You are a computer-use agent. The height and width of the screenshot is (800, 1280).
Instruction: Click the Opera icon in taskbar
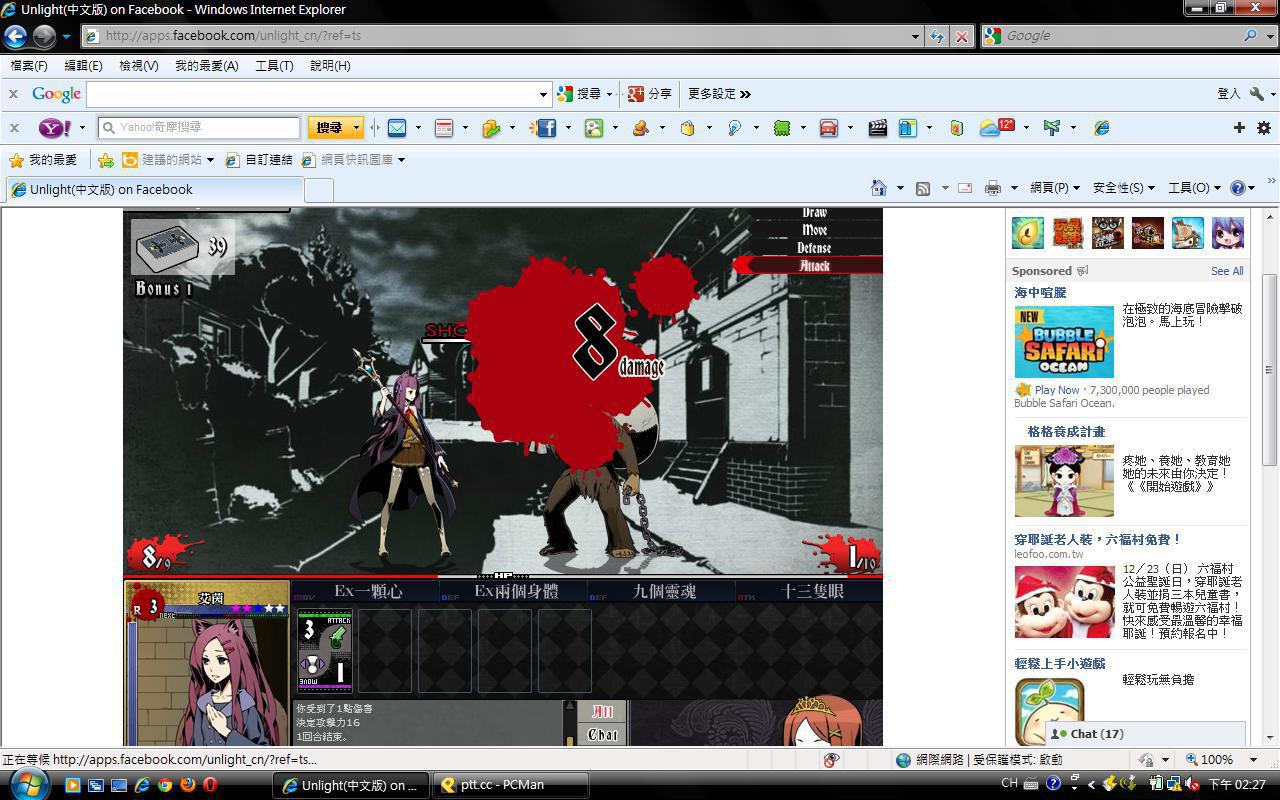[x=210, y=785]
